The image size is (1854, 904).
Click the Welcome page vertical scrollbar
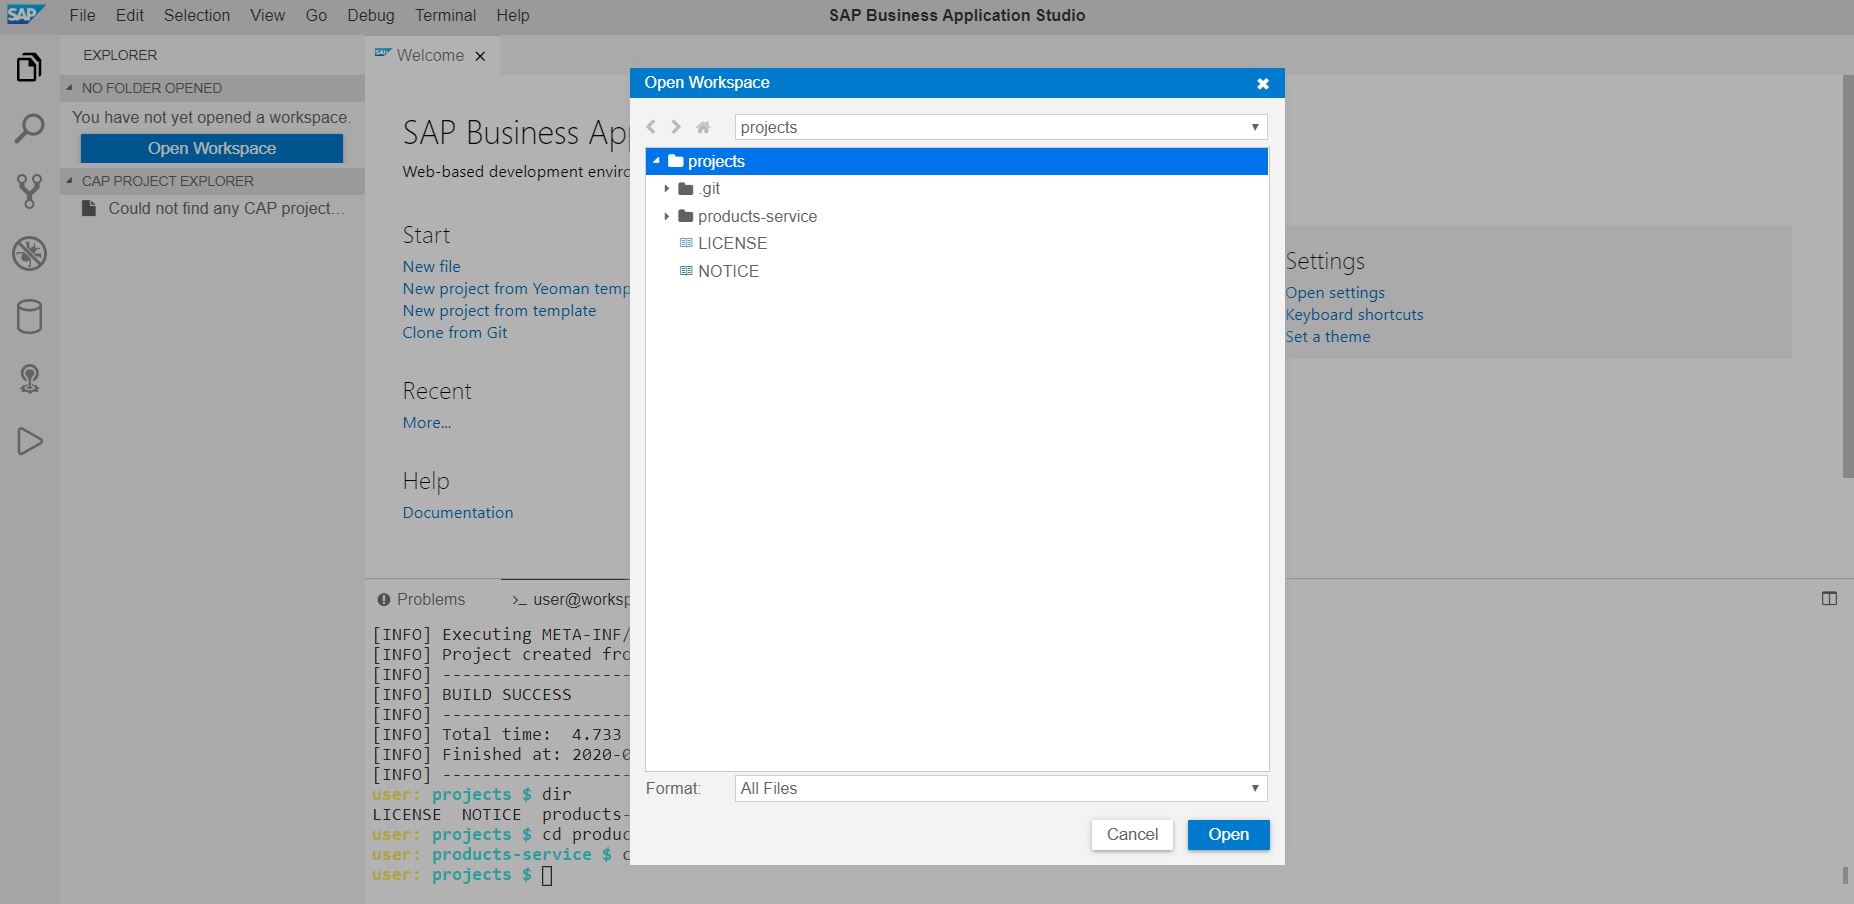[x=1847, y=276]
